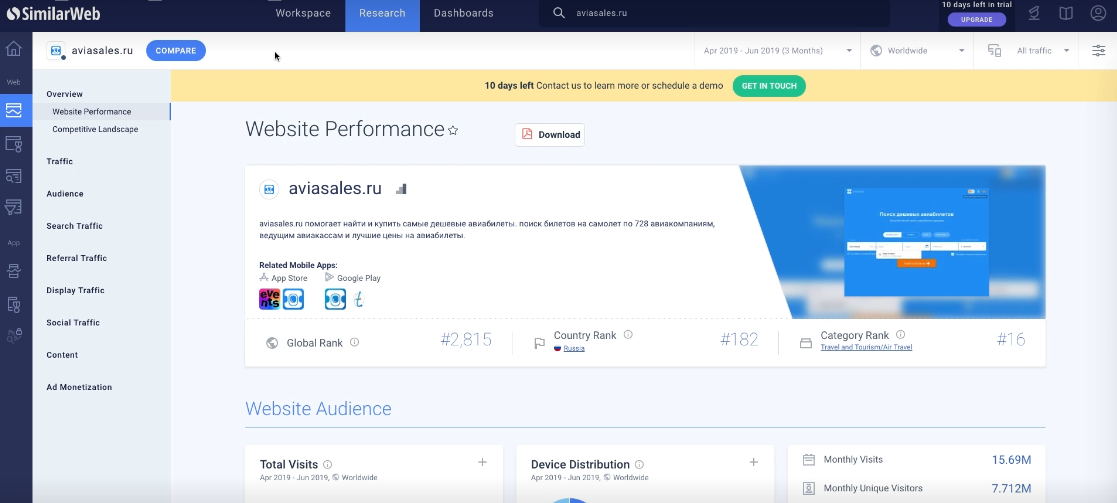The width and height of the screenshot is (1117, 503).
Task: Switch to the Workspace tab
Action: (303, 14)
